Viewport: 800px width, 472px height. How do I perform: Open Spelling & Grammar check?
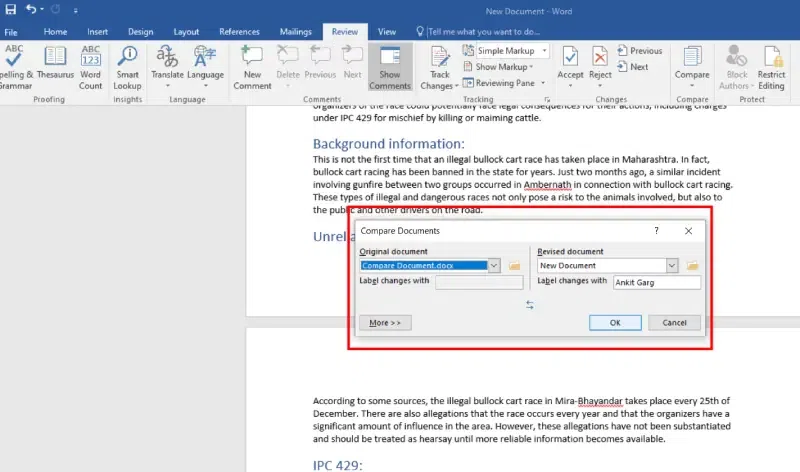point(15,67)
